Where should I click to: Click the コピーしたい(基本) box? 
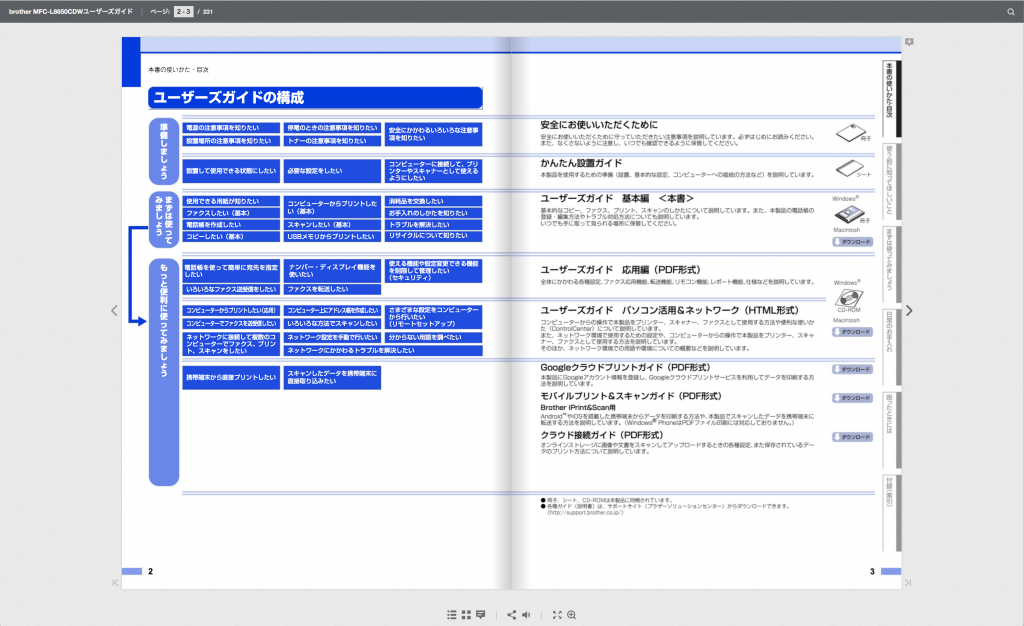(x=231, y=237)
